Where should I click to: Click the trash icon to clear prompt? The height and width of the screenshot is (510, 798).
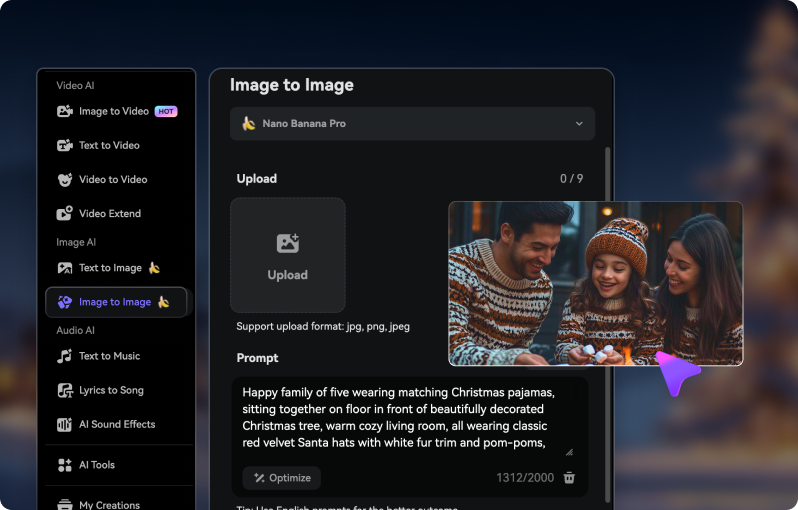(x=569, y=477)
